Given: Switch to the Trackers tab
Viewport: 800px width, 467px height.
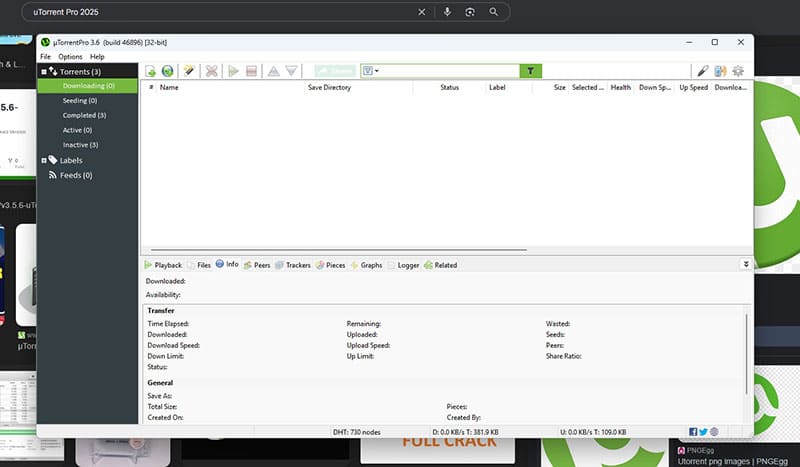Looking at the screenshot, I should [x=293, y=265].
